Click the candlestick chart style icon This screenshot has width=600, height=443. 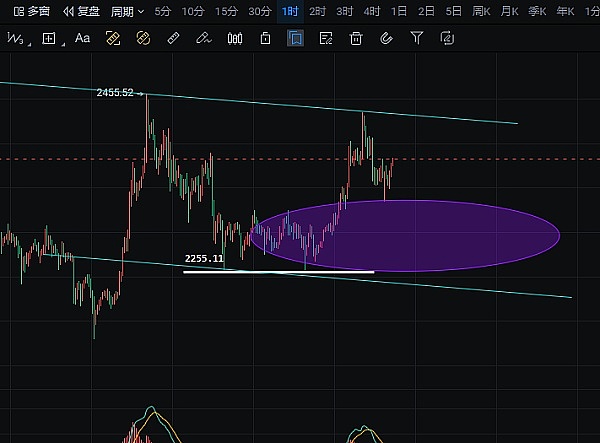[235, 38]
